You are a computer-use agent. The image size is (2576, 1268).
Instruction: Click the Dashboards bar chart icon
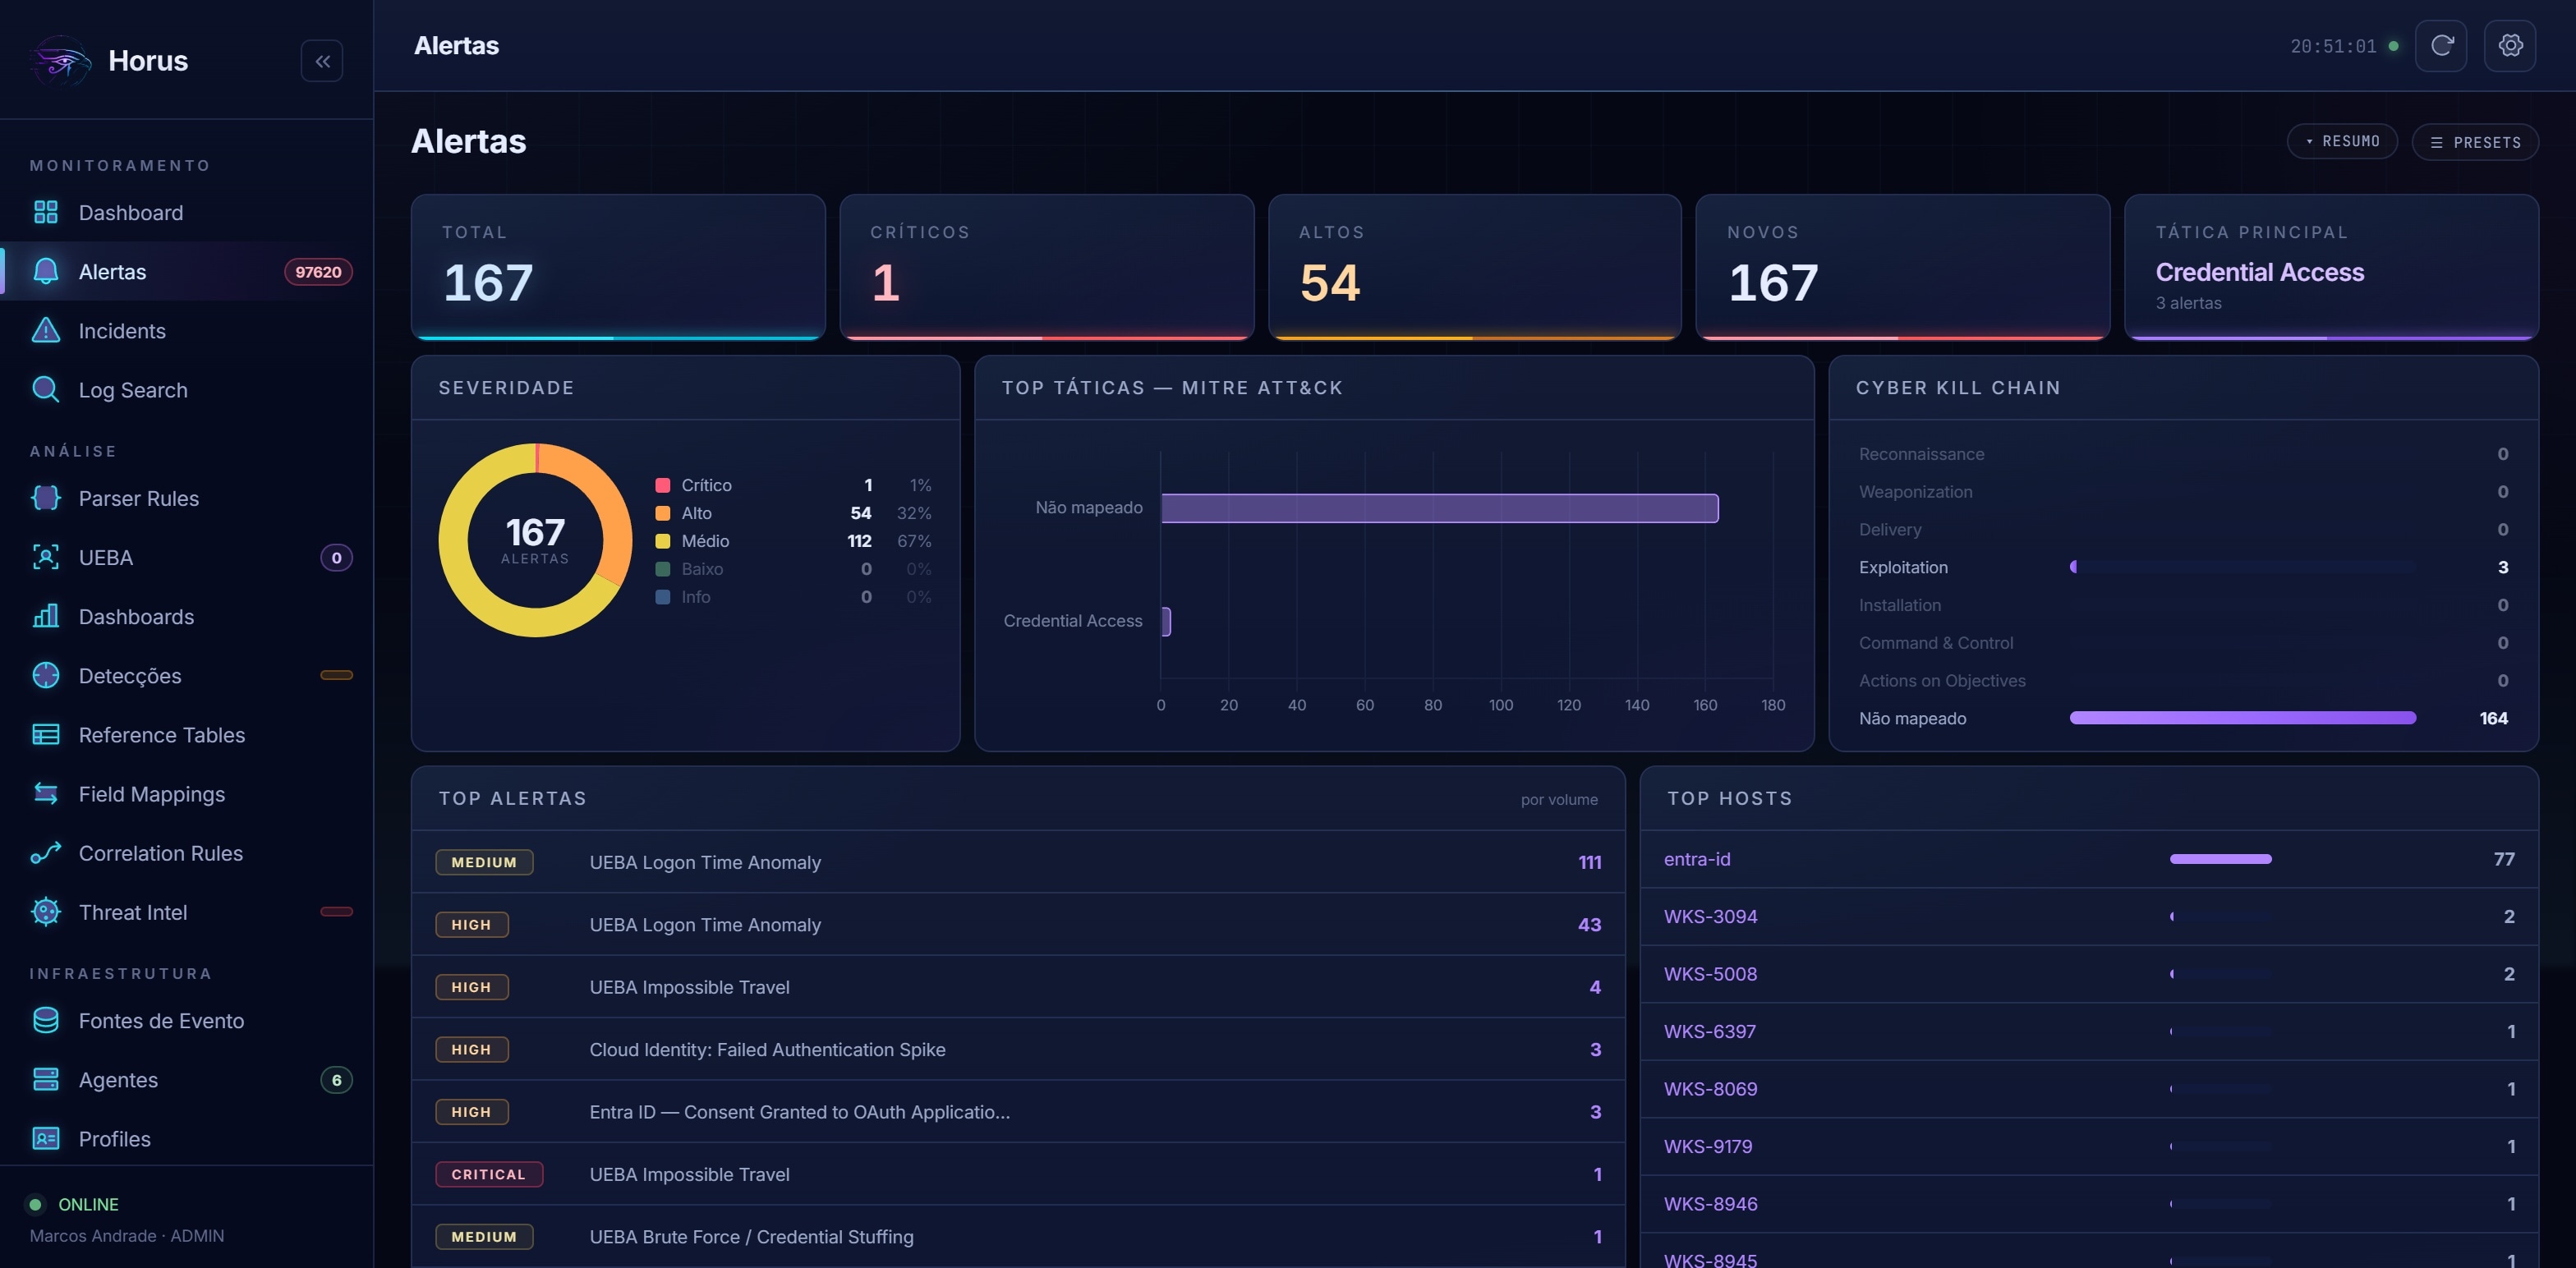(x=46, y=616)
